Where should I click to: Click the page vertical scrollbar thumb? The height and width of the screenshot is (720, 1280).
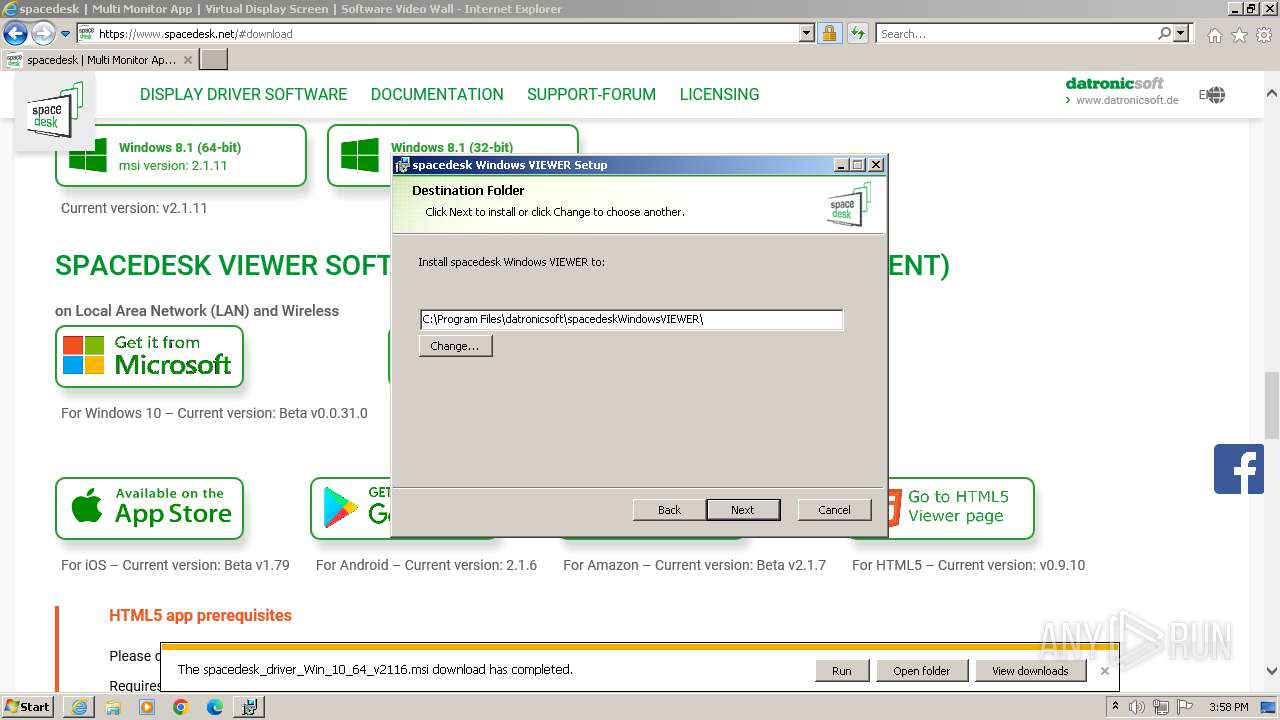point(1271,405)
